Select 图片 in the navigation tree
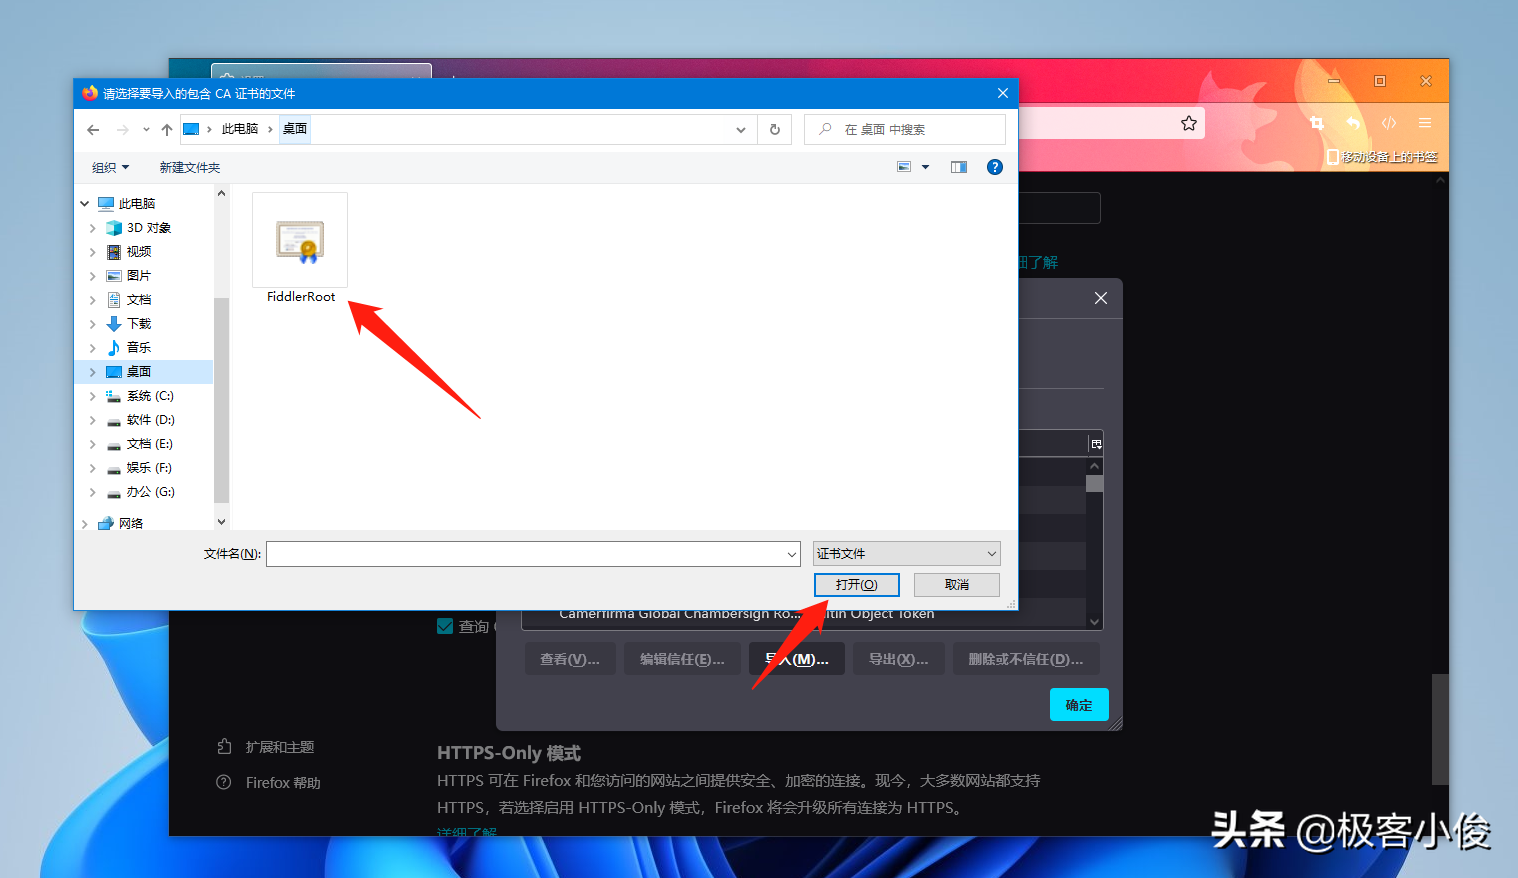The image size is (1518, 878). click(x=139, y=276)
